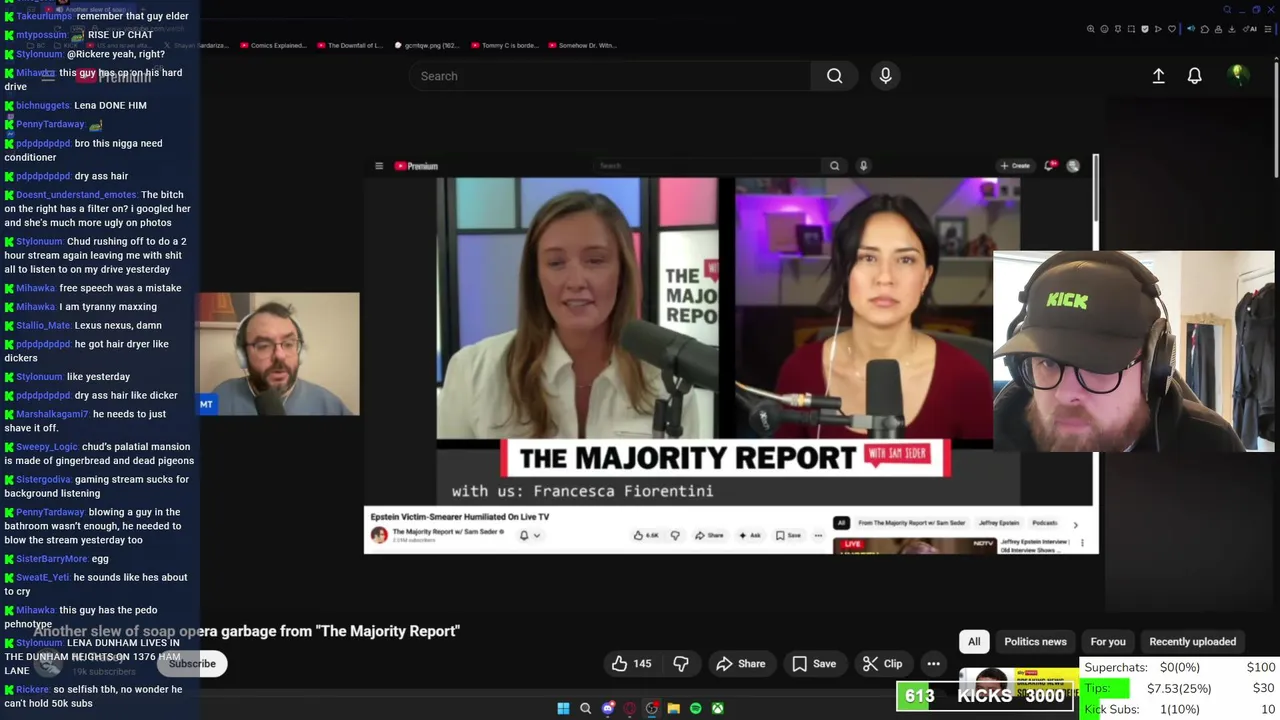Screen dimensions: 1280x720
Task: Open Jeffrey Epstein Interview thumbnail
Action: (913, 546)
